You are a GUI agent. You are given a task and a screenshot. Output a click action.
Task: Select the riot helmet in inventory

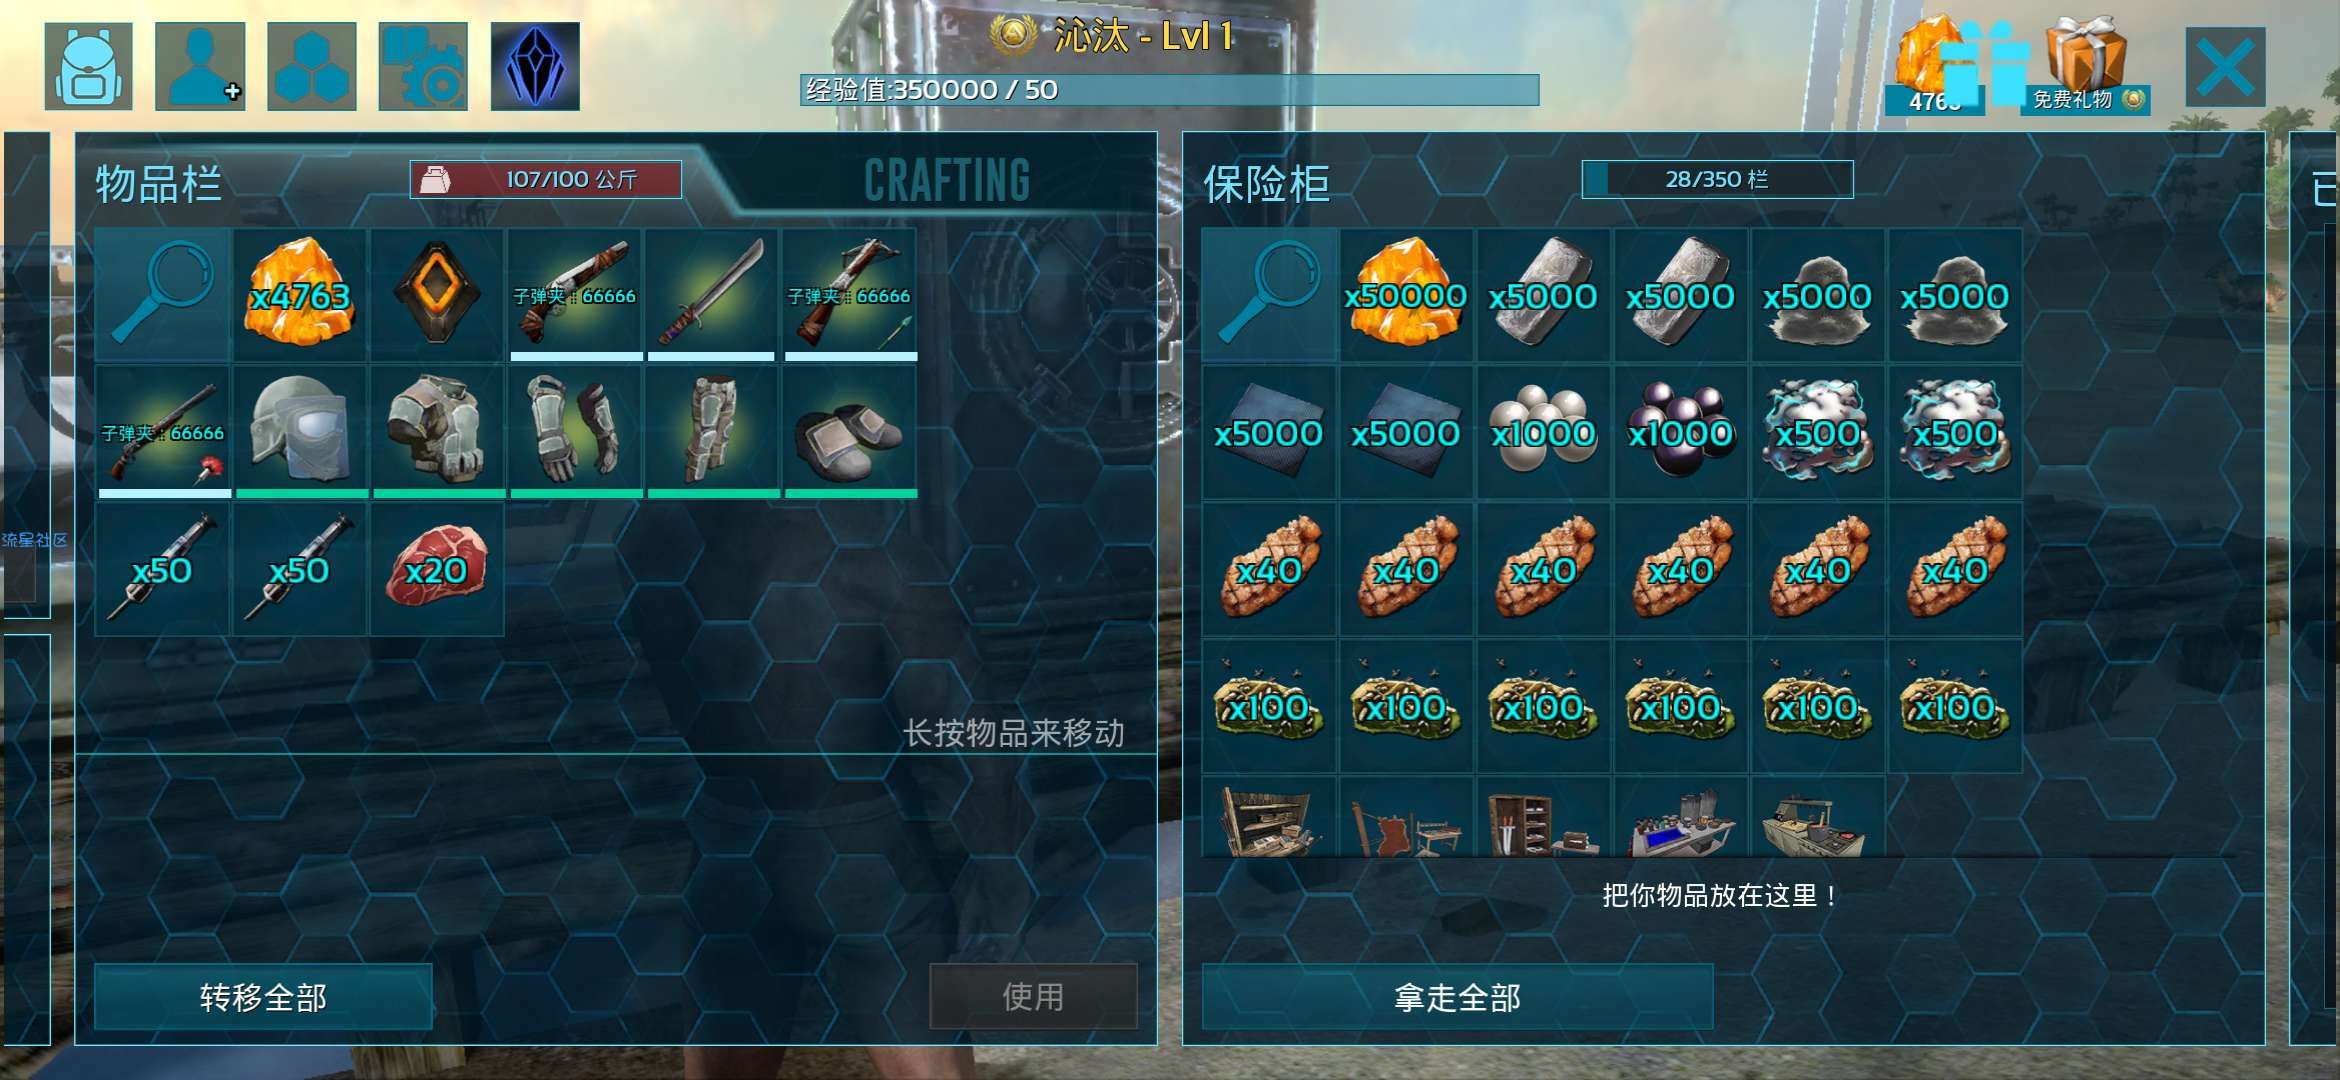[300, 432]
